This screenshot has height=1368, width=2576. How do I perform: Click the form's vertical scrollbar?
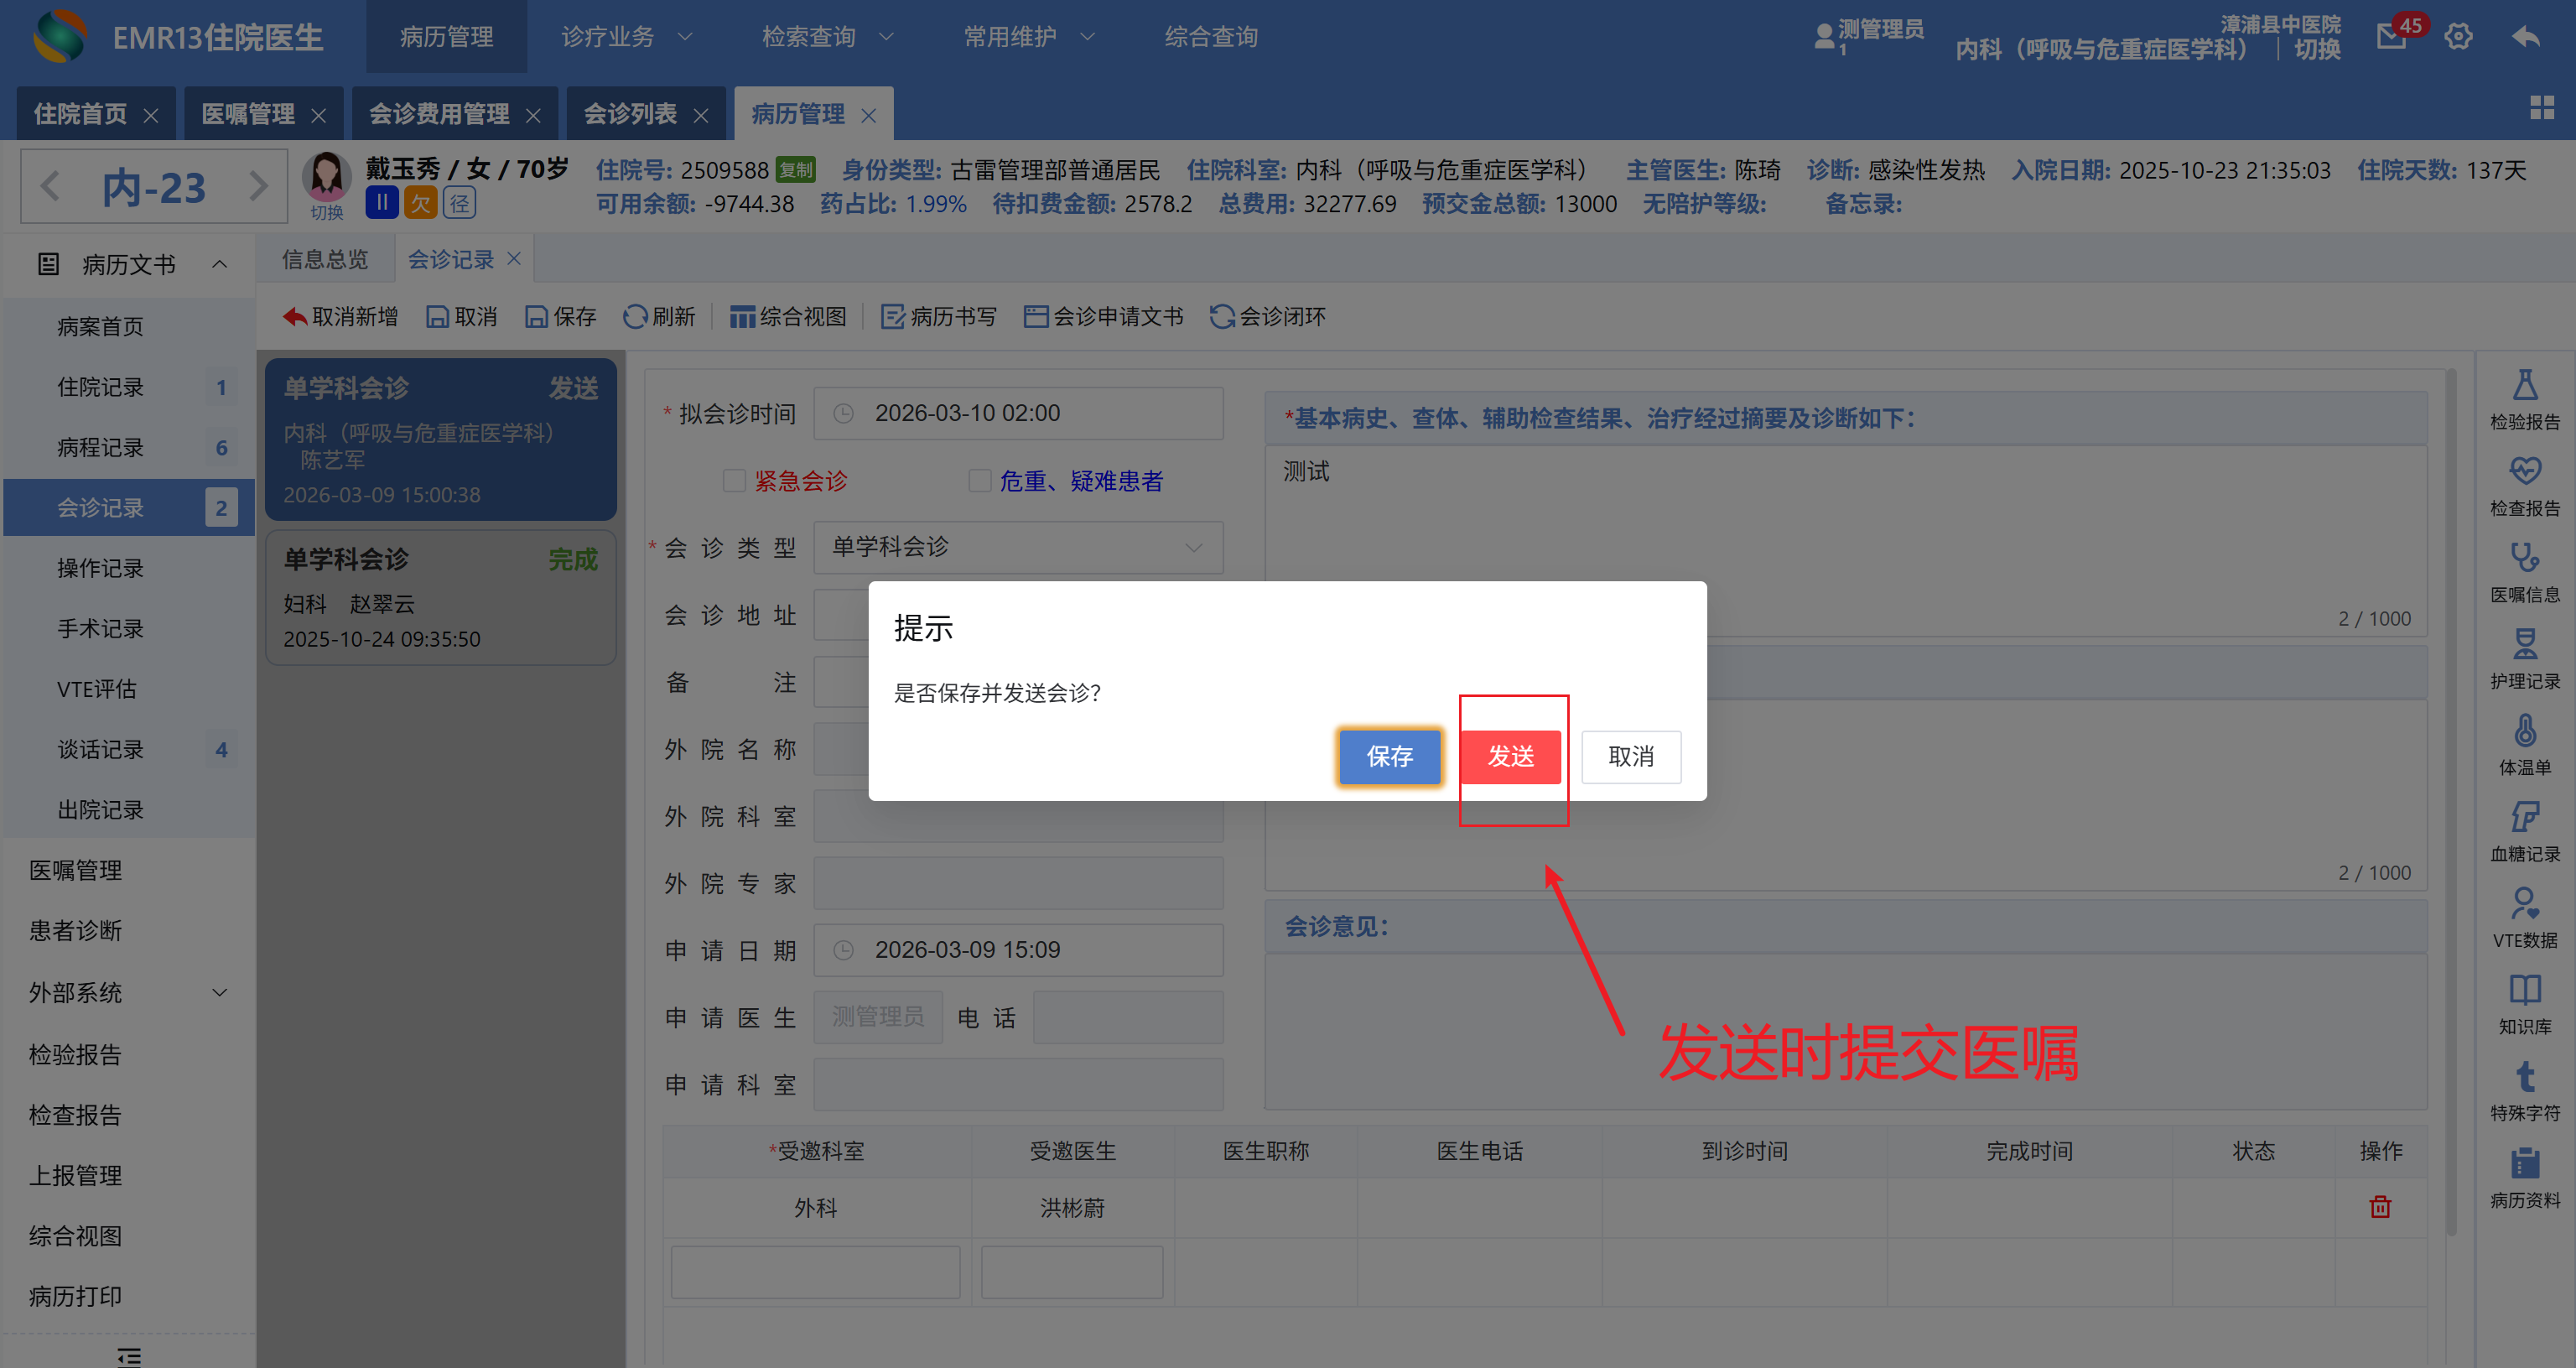pyautogui.click(x=2450, y=800)
